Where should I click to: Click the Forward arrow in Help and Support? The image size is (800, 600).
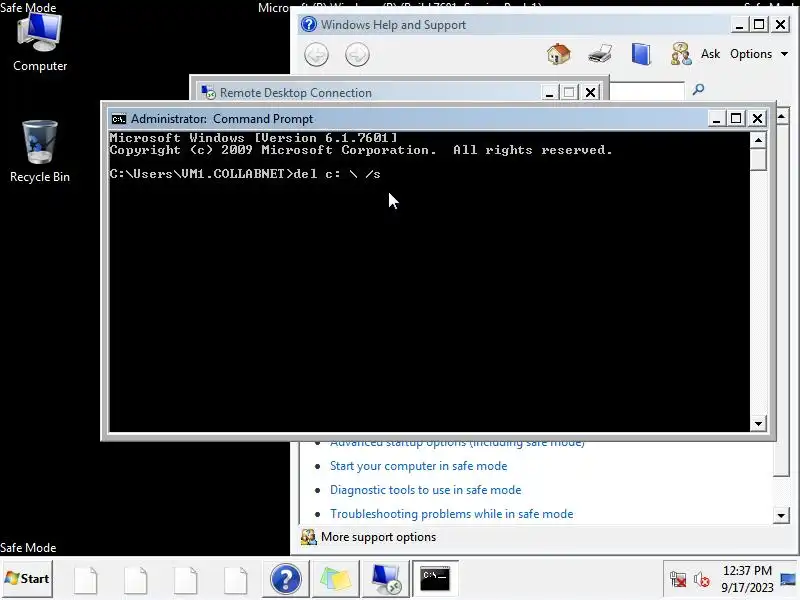tap(357, 55)
